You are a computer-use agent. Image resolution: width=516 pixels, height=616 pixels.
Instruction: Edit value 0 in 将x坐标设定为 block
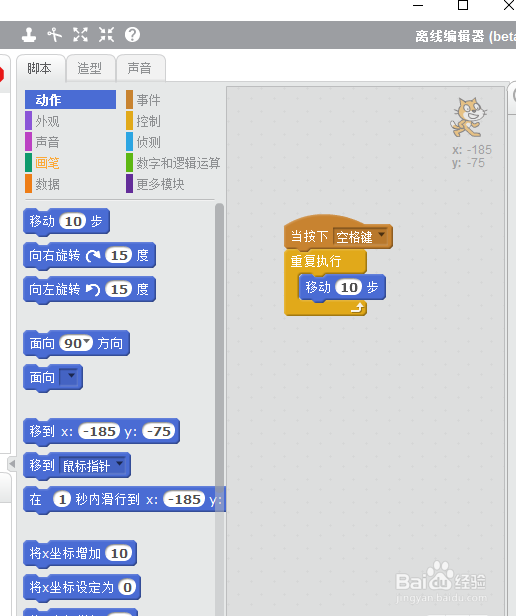pyautogui.click(x=127, y=588)
